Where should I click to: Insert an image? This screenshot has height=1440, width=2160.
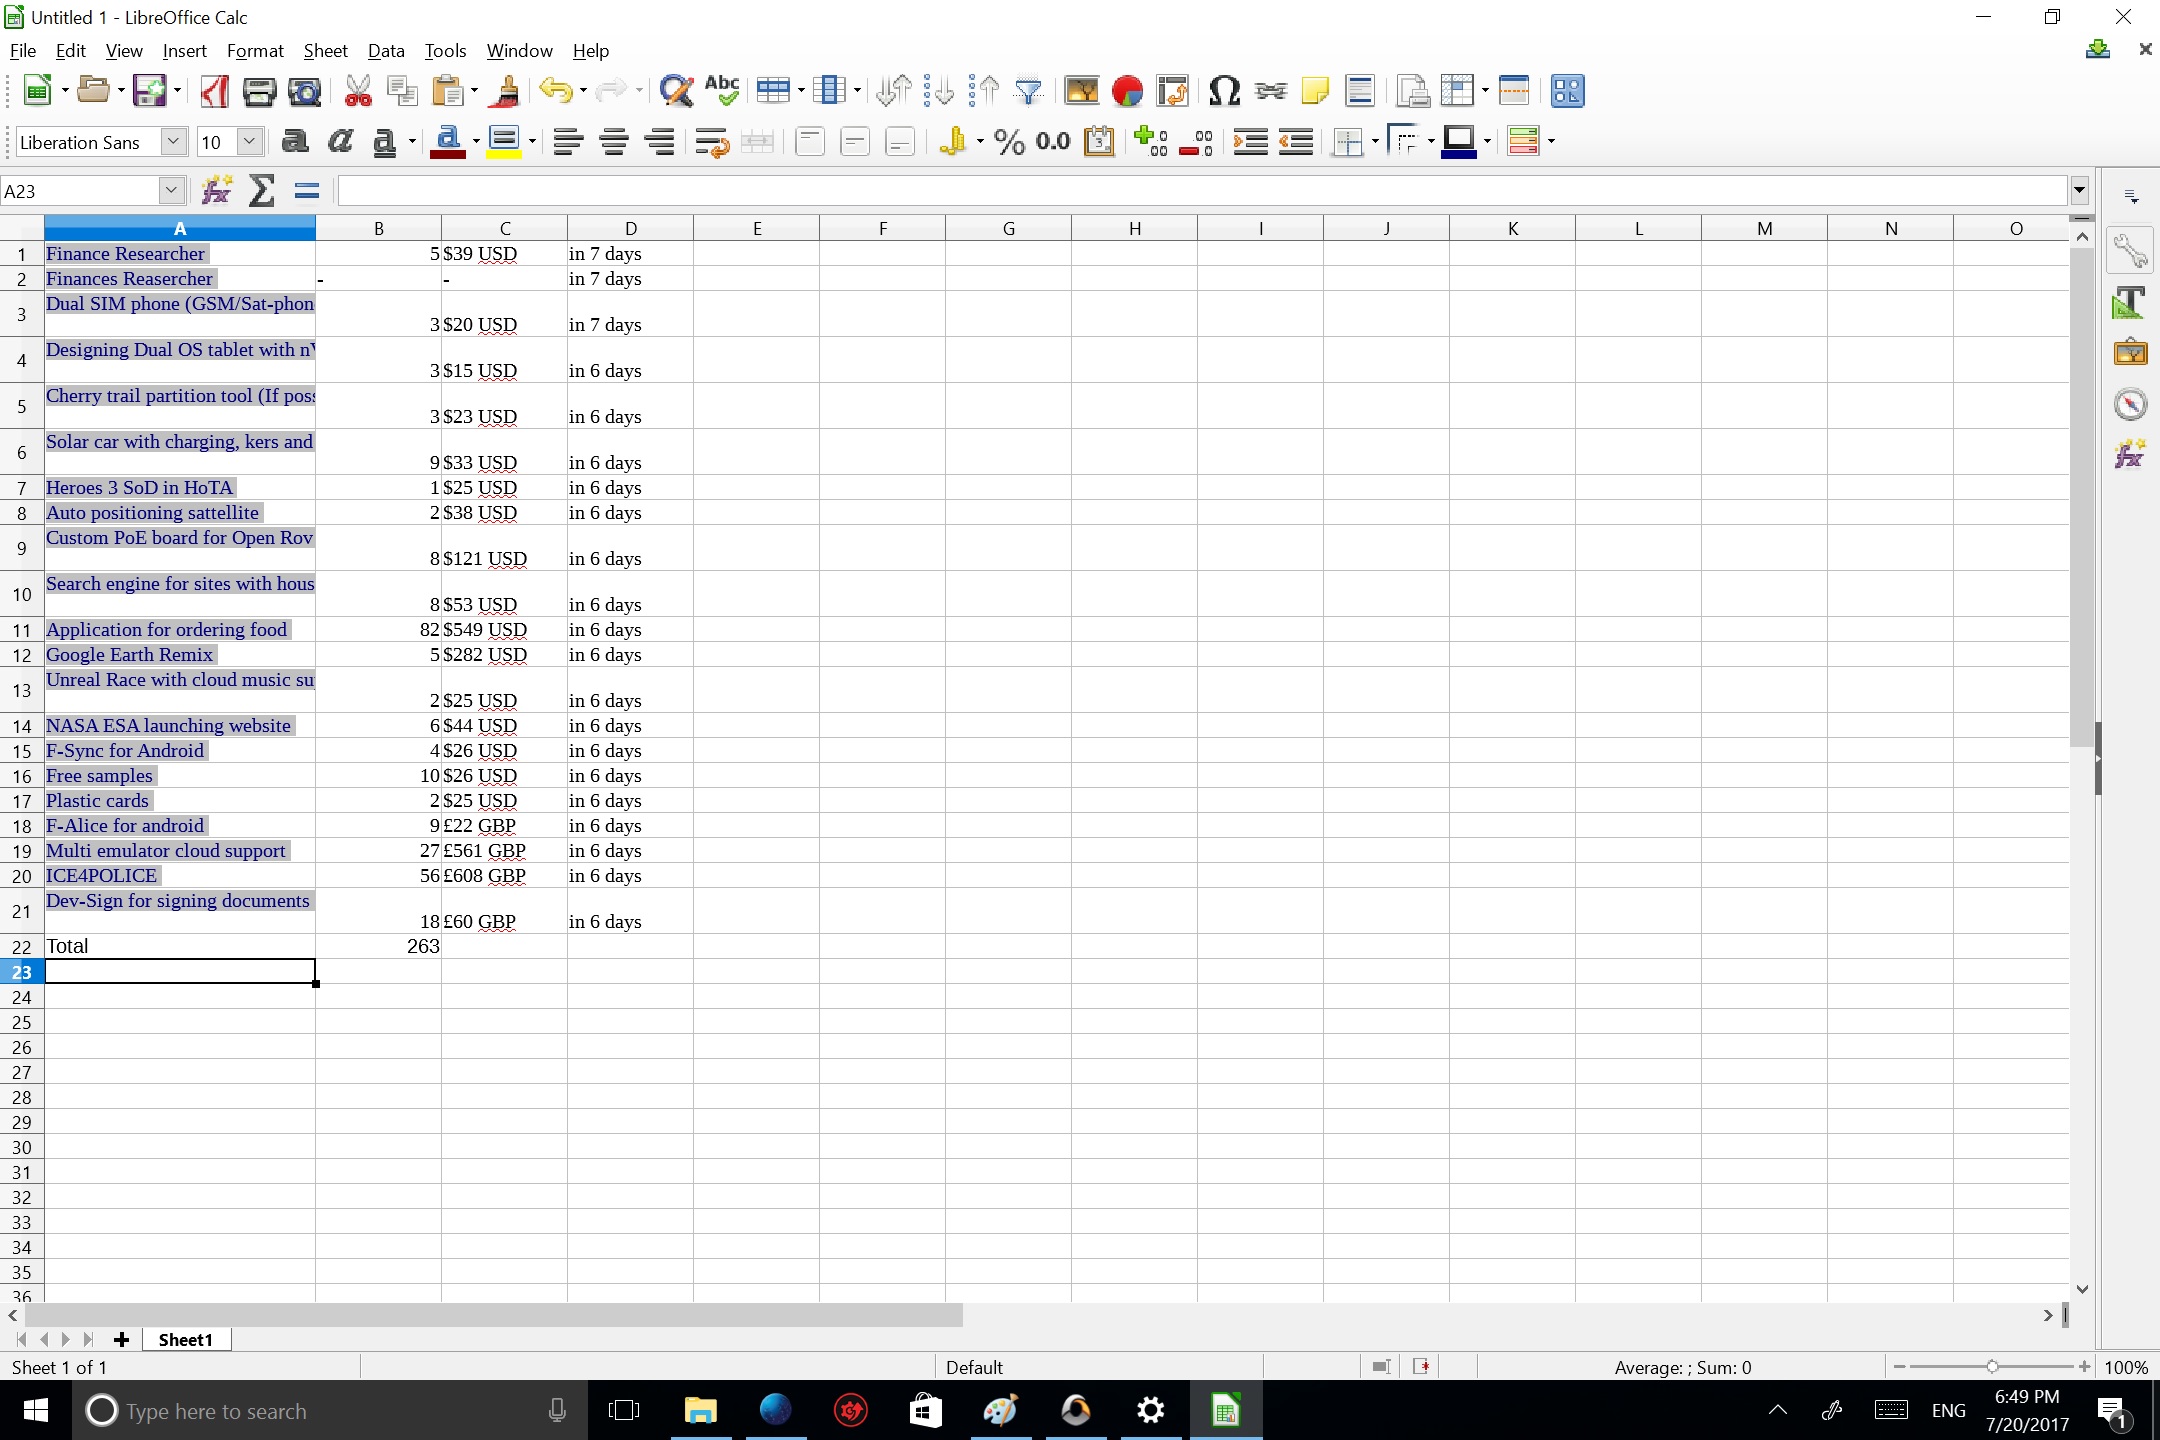click(1082, 91)
